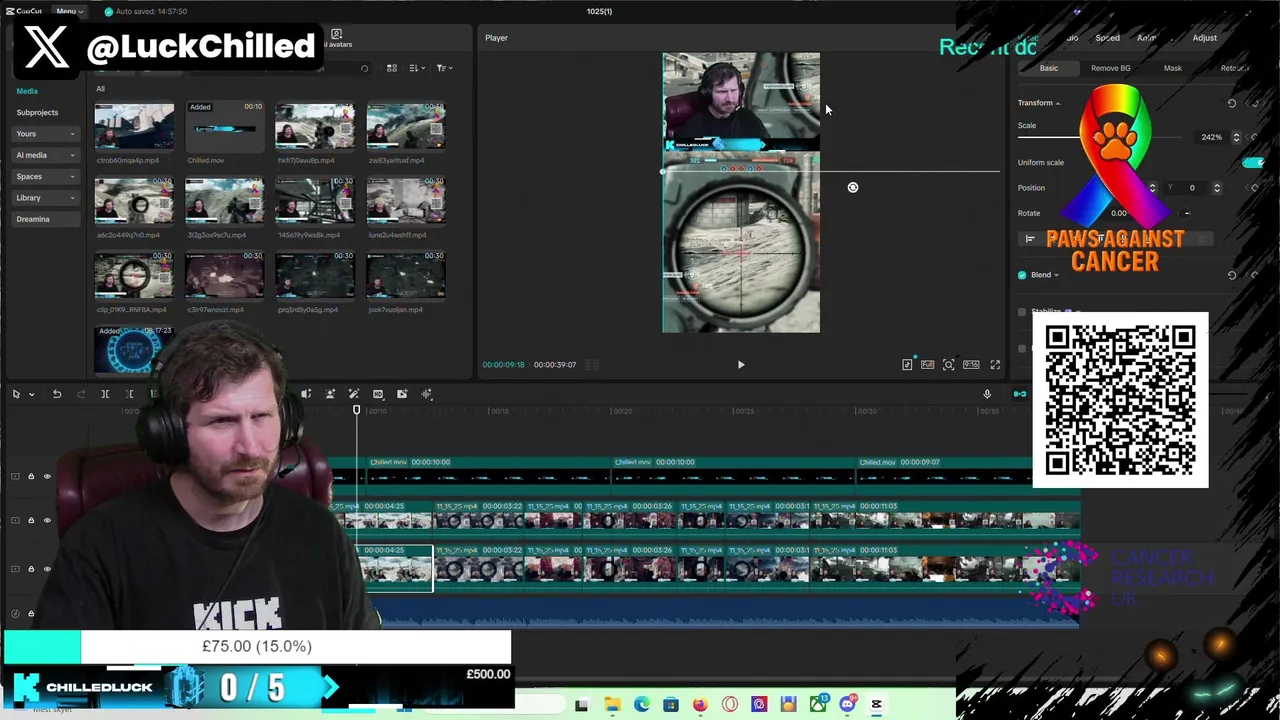Expand the Library category
1280x720 pixels.
[x=45, y=198]
